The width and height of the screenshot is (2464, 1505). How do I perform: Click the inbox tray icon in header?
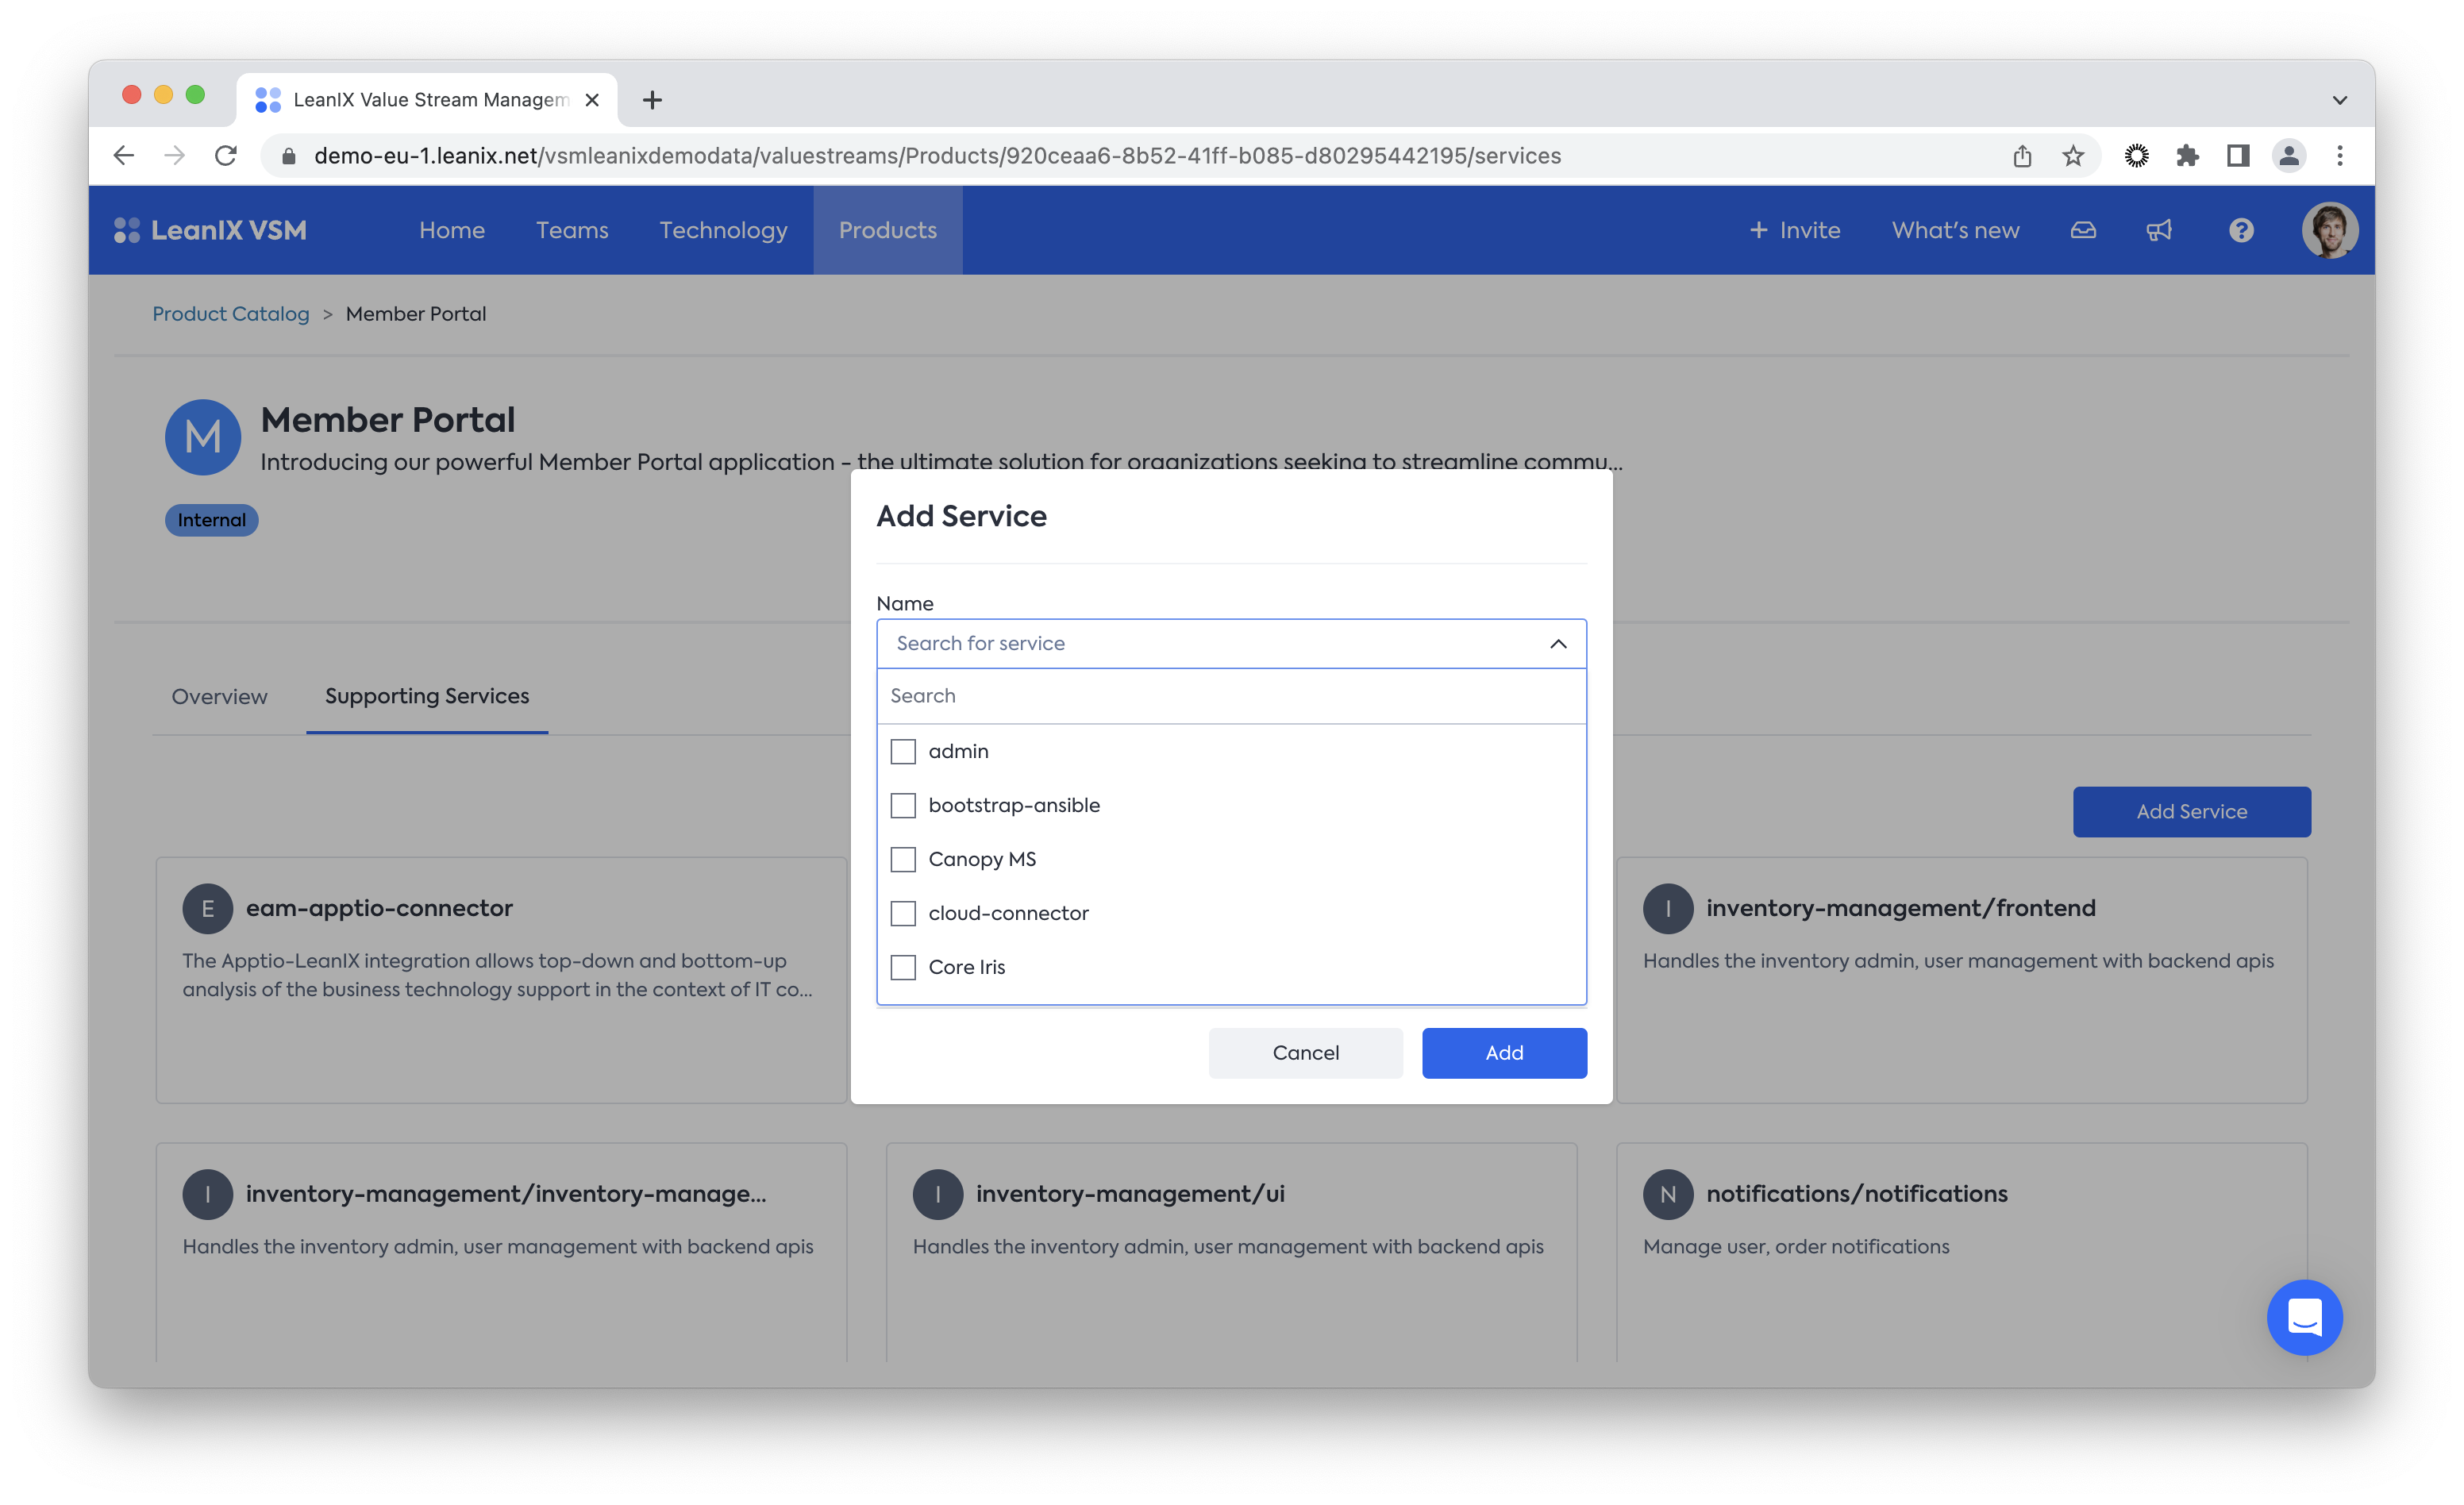(2083, 230)
